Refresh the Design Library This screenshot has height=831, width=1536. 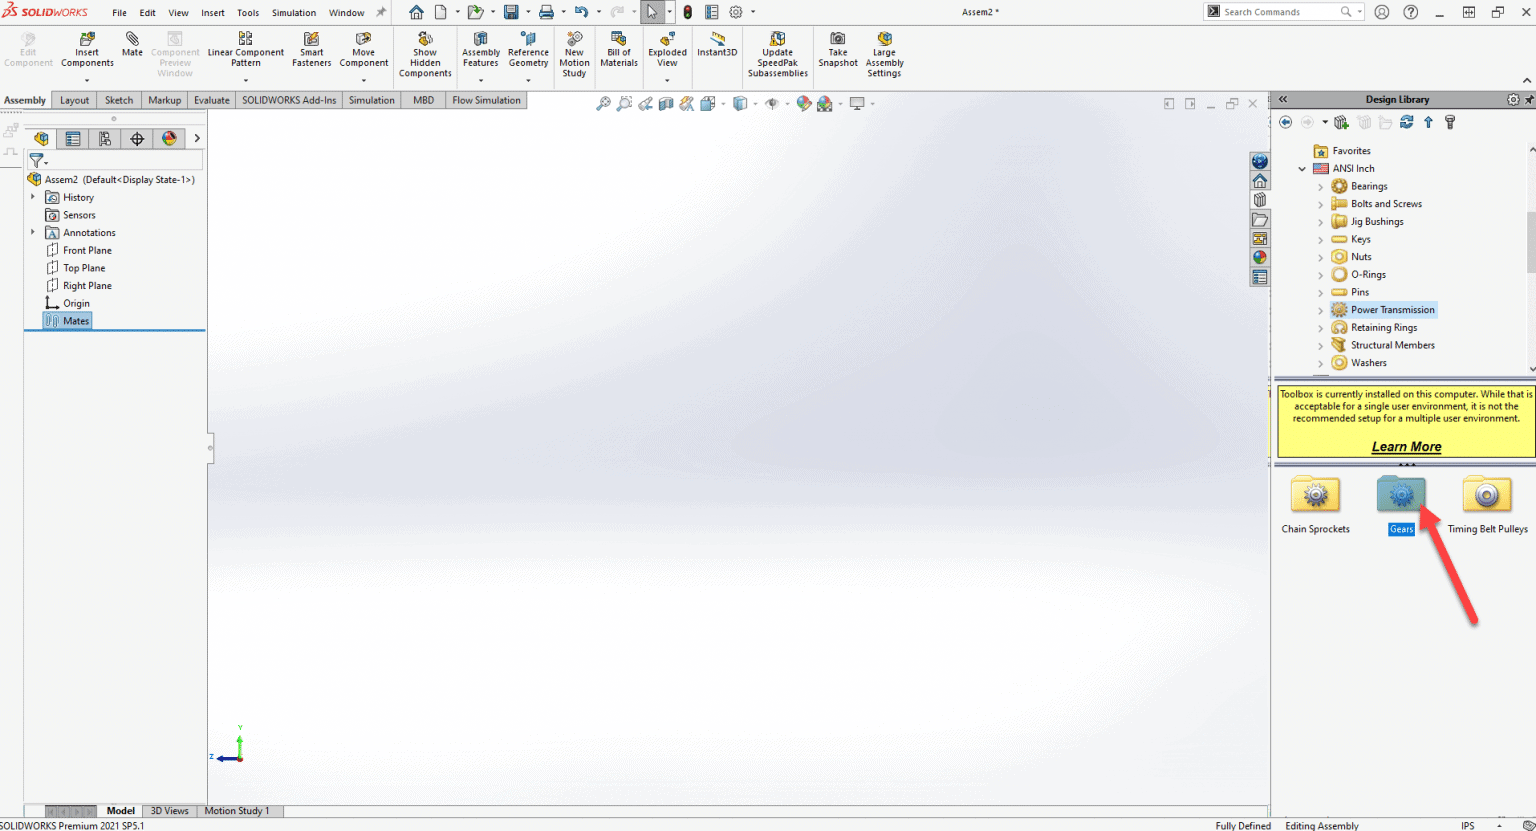1407,122
